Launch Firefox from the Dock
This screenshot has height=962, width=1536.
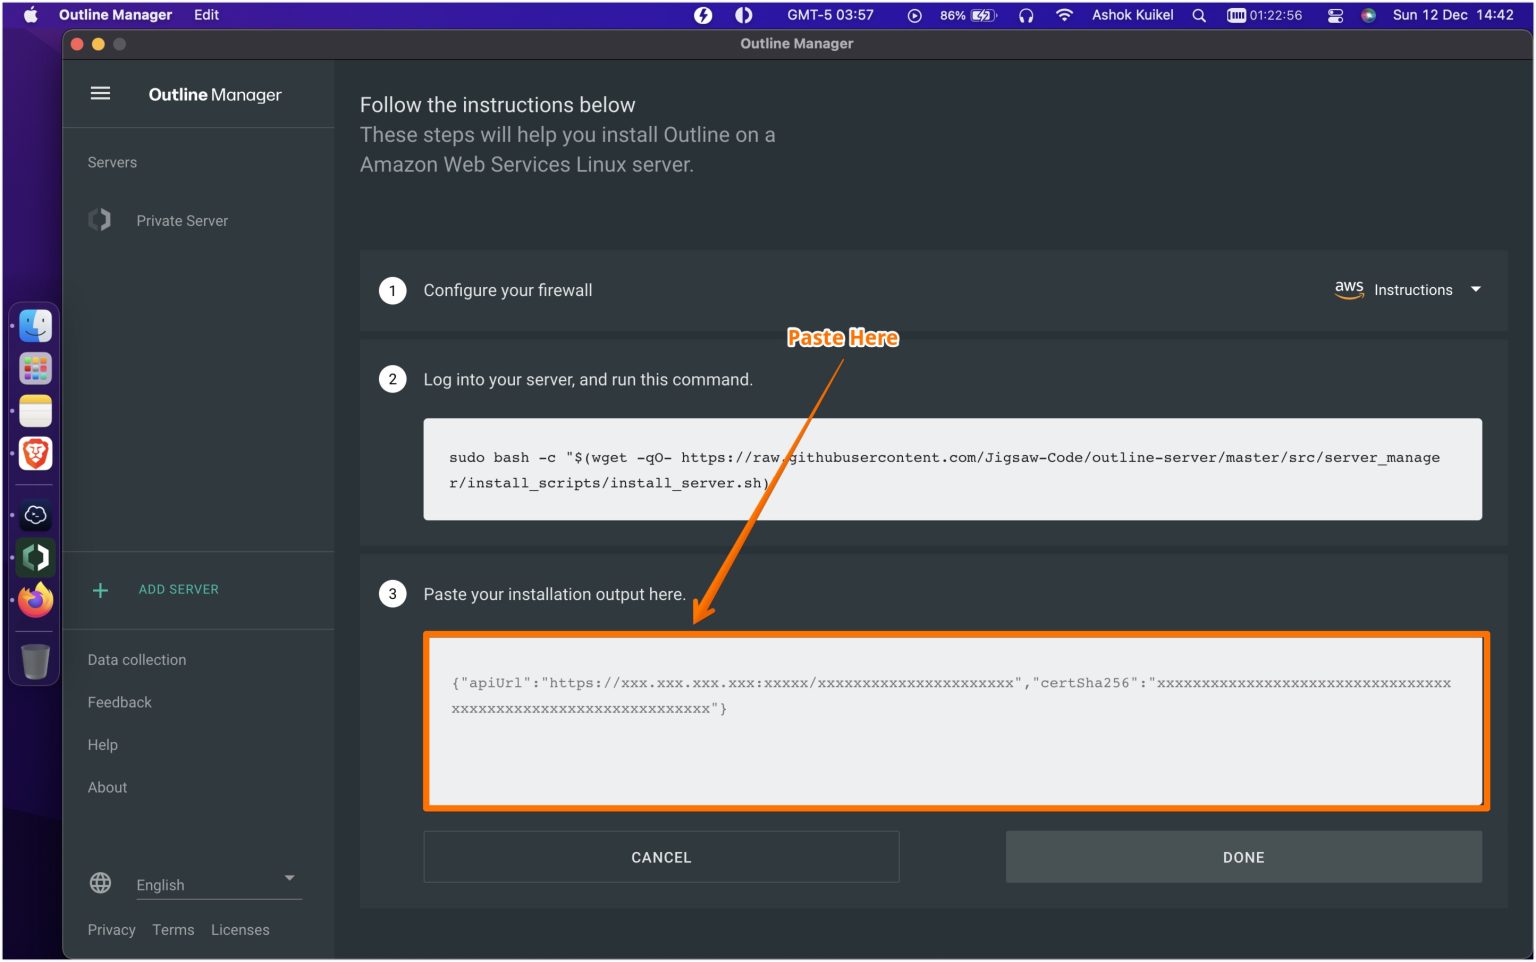34,601
